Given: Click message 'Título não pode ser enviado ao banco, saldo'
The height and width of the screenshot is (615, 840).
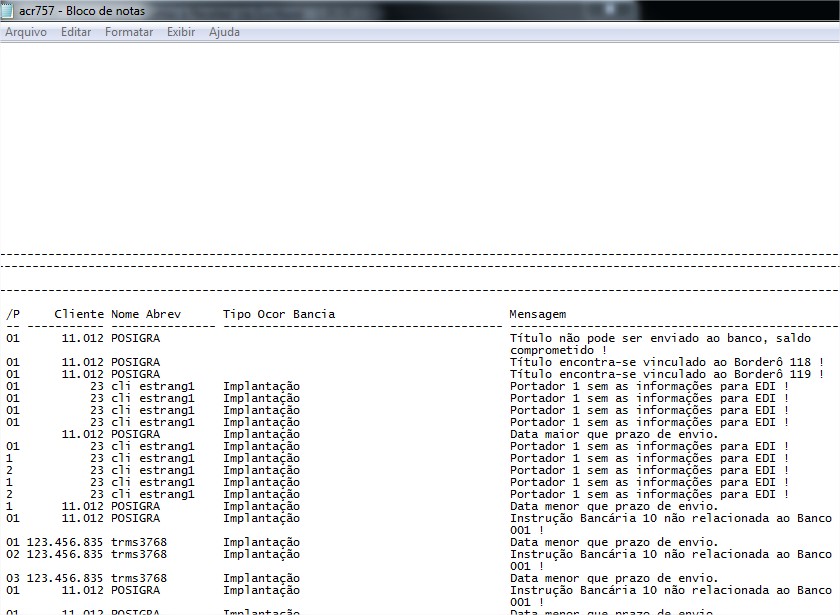Looking at the screenshot, I should coord(660,338).
